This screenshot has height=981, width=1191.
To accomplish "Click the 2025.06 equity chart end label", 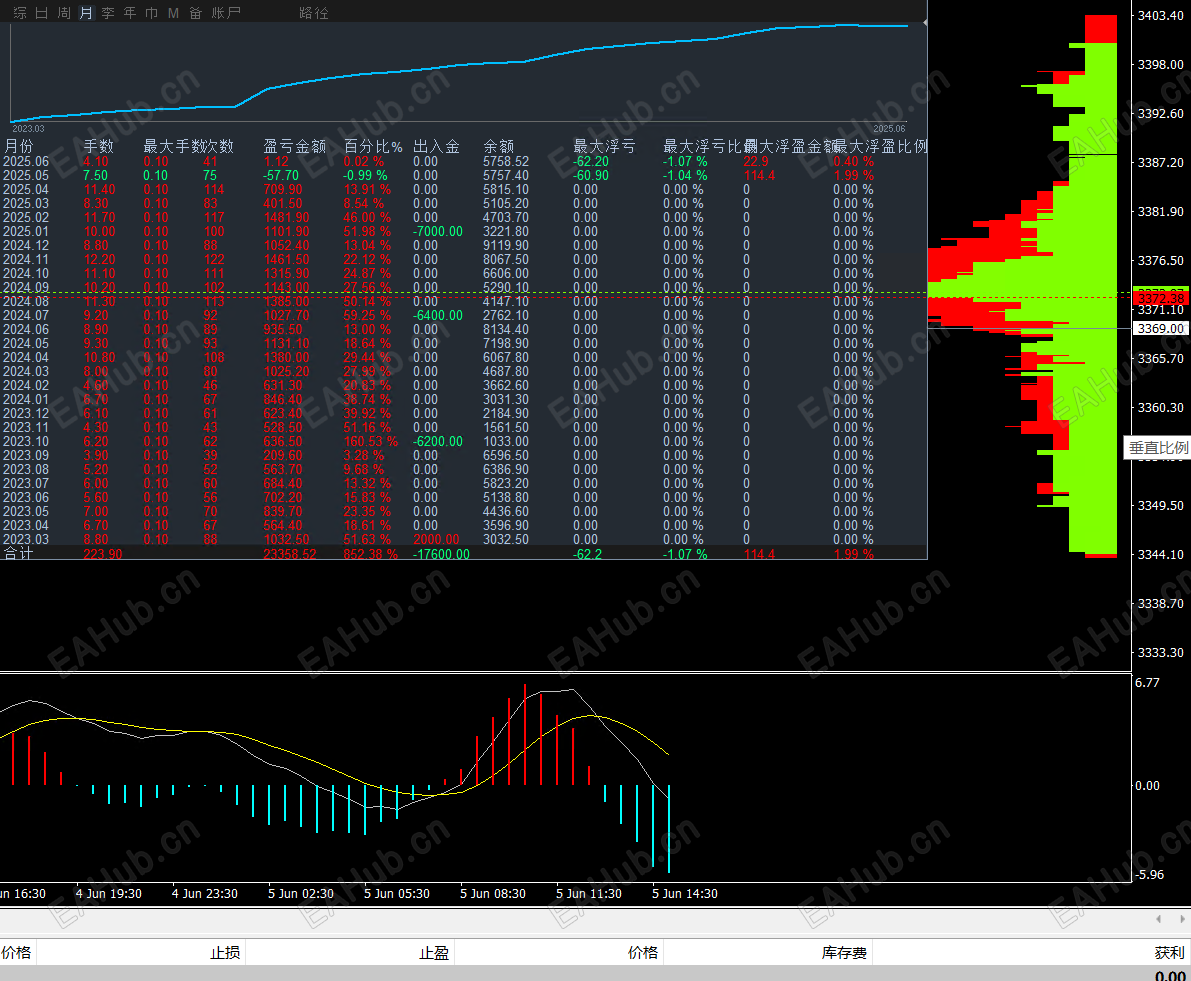I will point(889,128).
